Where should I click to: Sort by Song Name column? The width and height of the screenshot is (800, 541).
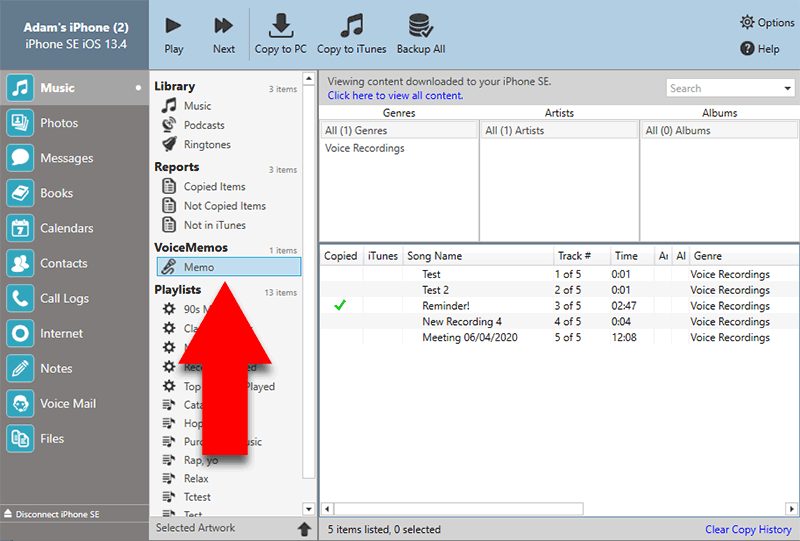(x=479, y=256)
